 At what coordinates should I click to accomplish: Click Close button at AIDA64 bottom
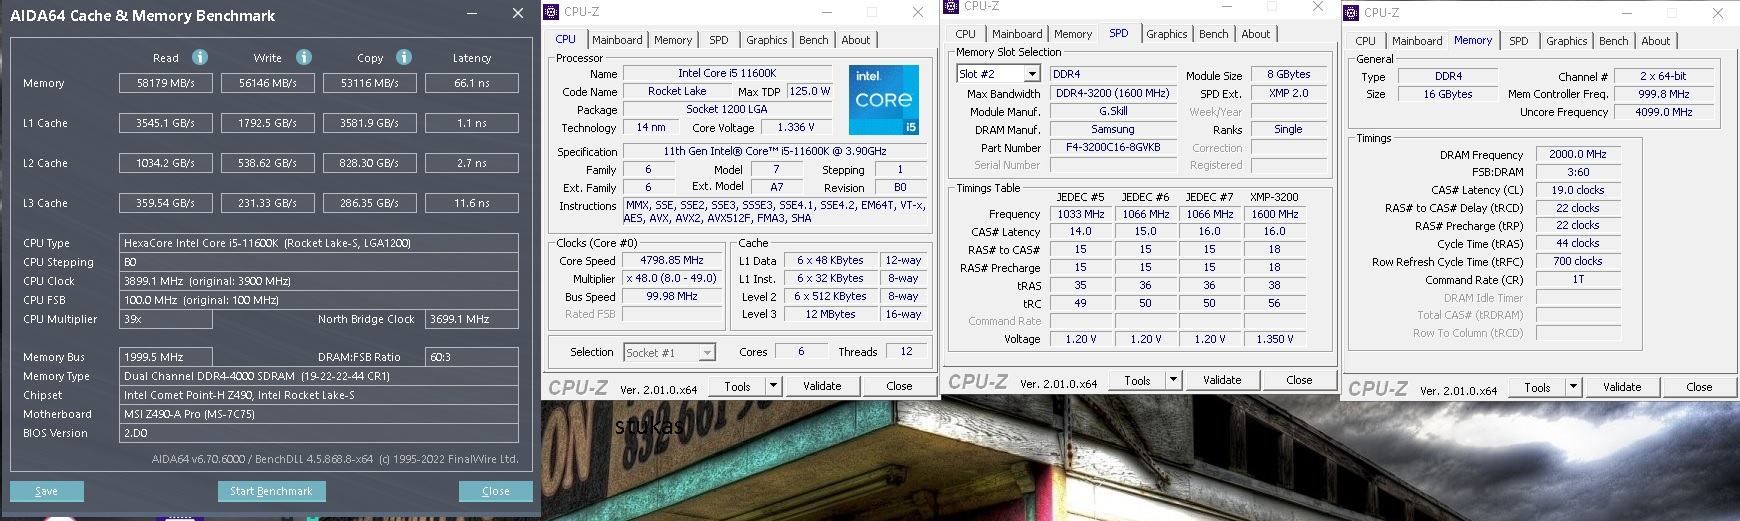coord(496,491)
